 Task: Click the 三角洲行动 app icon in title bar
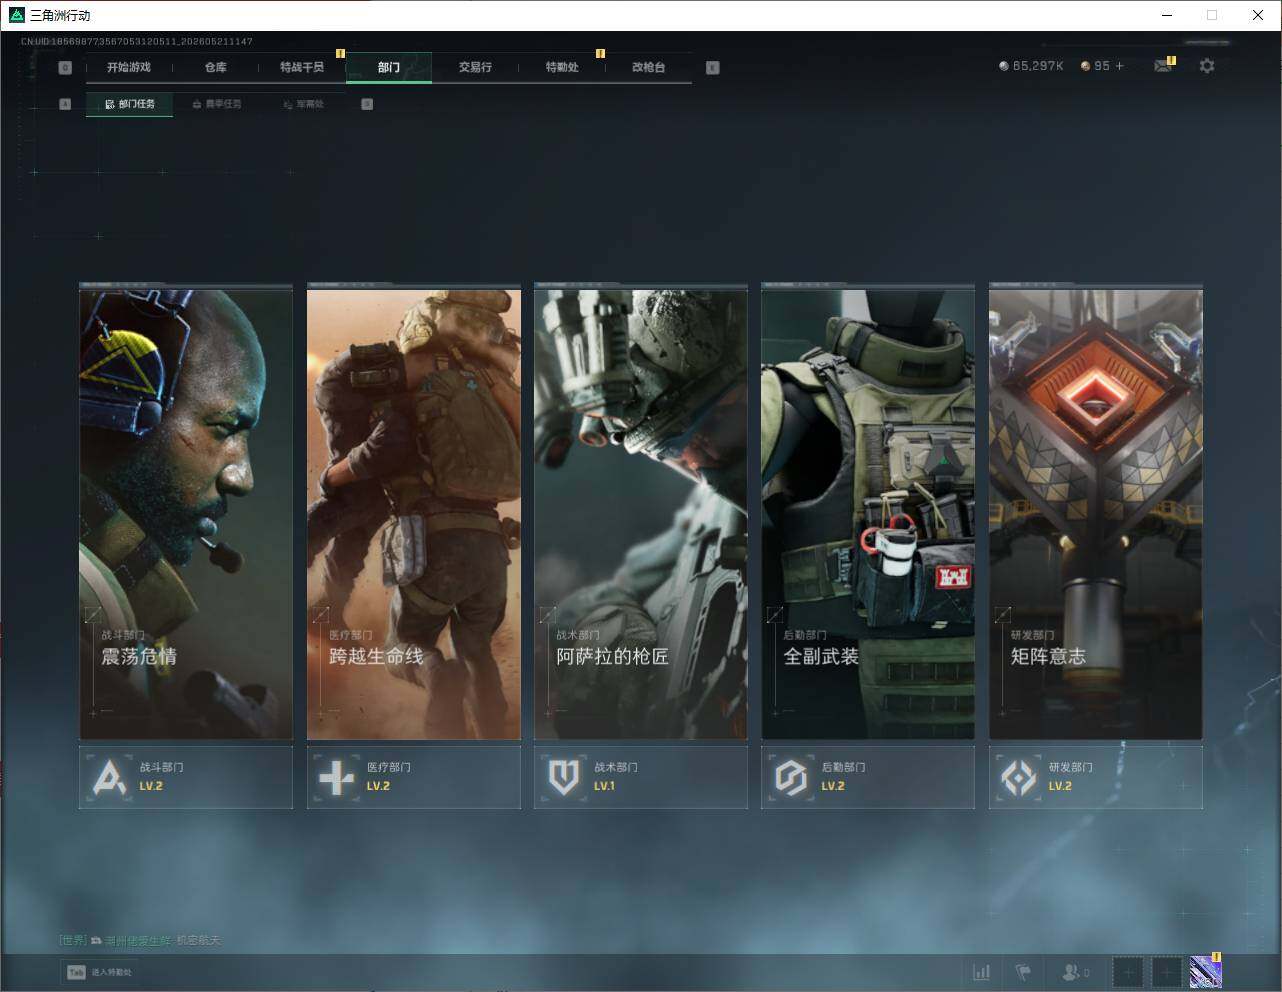[16, 15]
